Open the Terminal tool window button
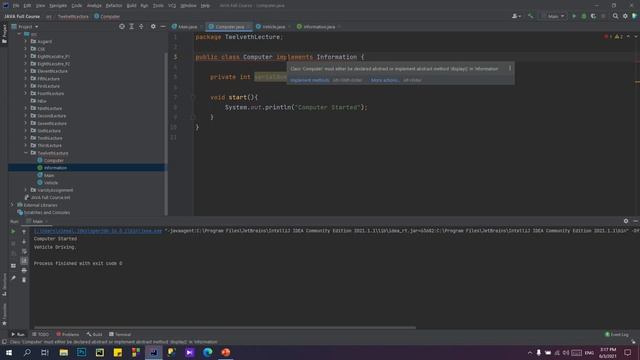640x360 pixels. (120, 334)
